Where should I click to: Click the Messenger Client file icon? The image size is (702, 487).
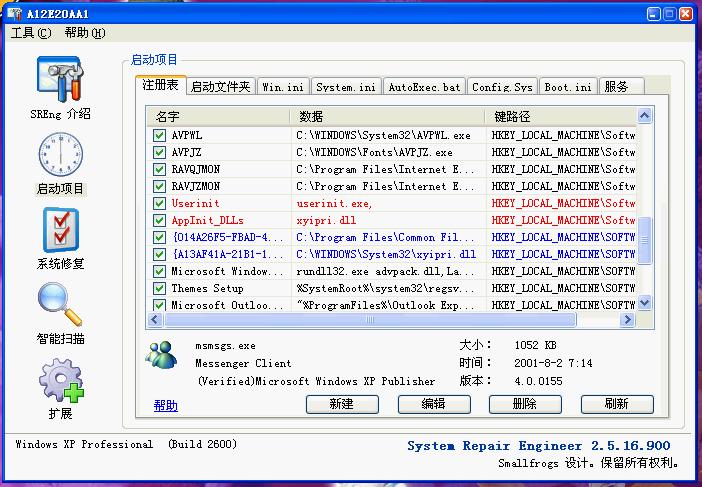click(x=160, y=355)
